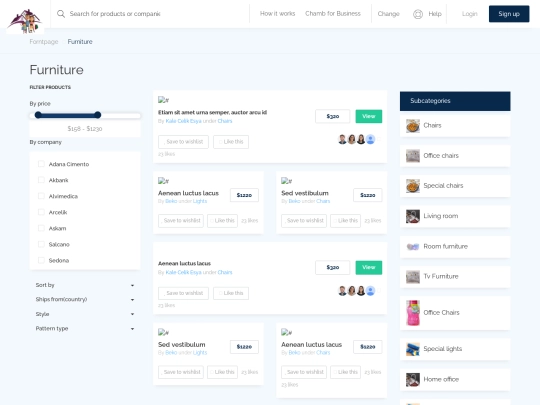Viewport: 540px width, 405px height.
Task: Go to Frontpage breadcrumb
Action: [44, 42]
